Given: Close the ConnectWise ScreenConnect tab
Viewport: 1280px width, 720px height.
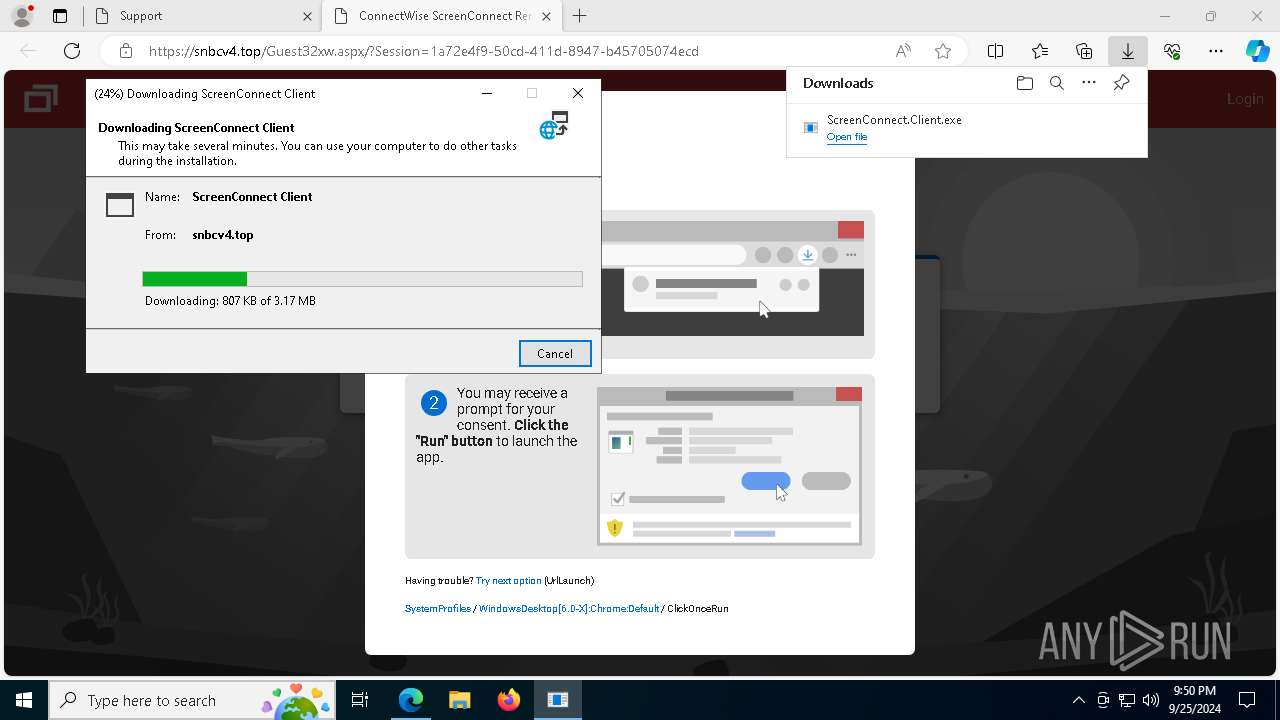Looking at the screenshot, I should point(546,16).
